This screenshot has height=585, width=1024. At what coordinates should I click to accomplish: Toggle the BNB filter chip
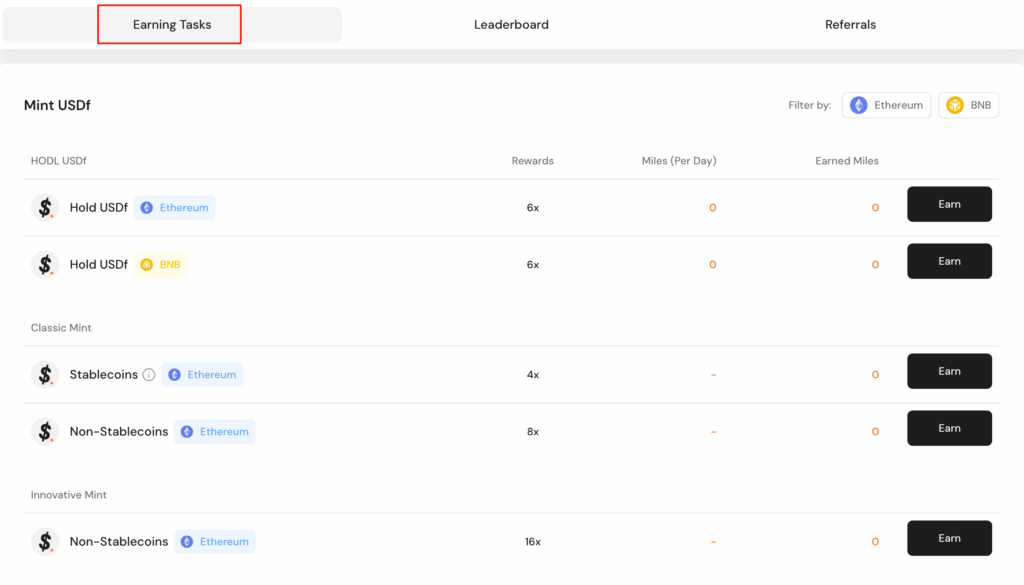coord(968,105)
